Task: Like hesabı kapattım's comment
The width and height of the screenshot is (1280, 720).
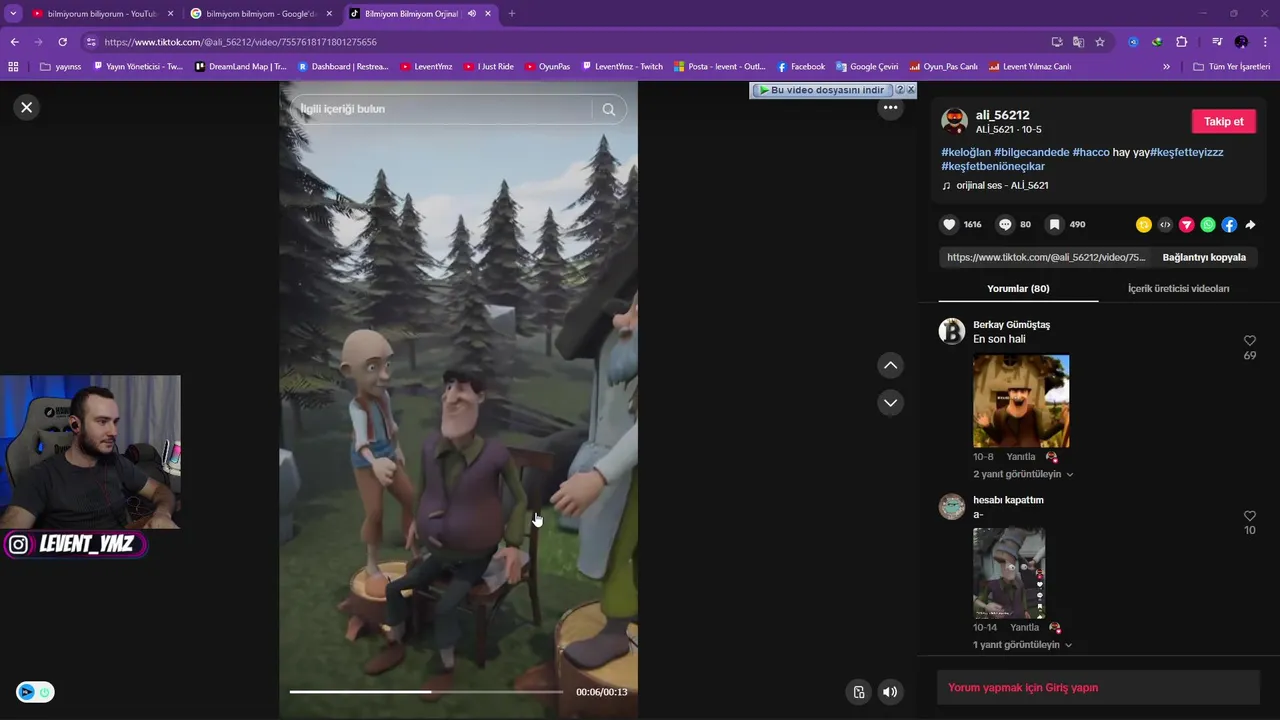Action: [1249, 516]
